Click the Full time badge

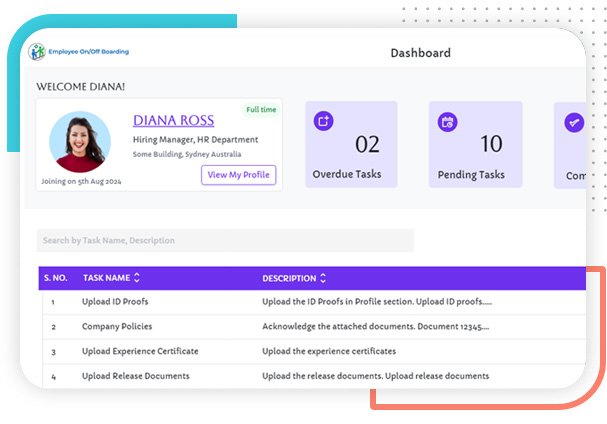(x=262, y=109)
